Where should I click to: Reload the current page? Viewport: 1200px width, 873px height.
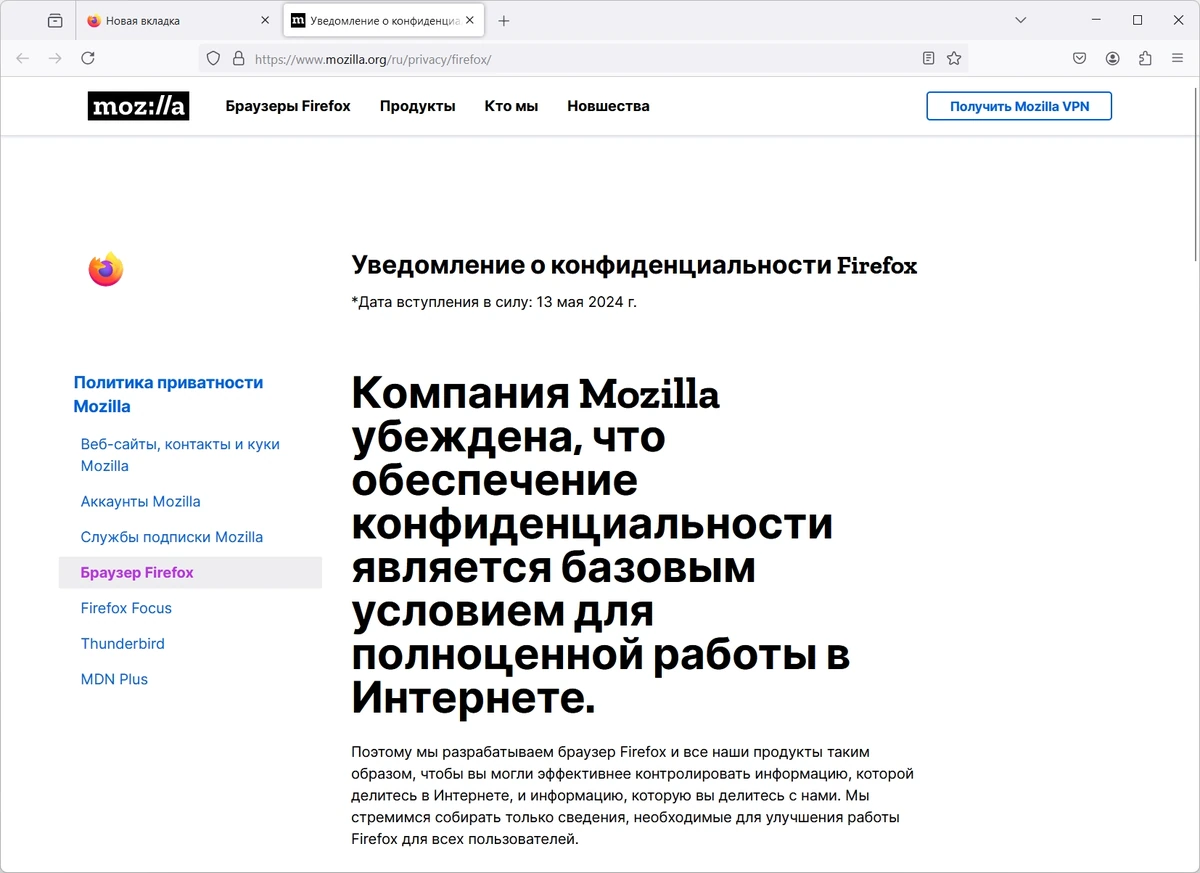[88, 59]
